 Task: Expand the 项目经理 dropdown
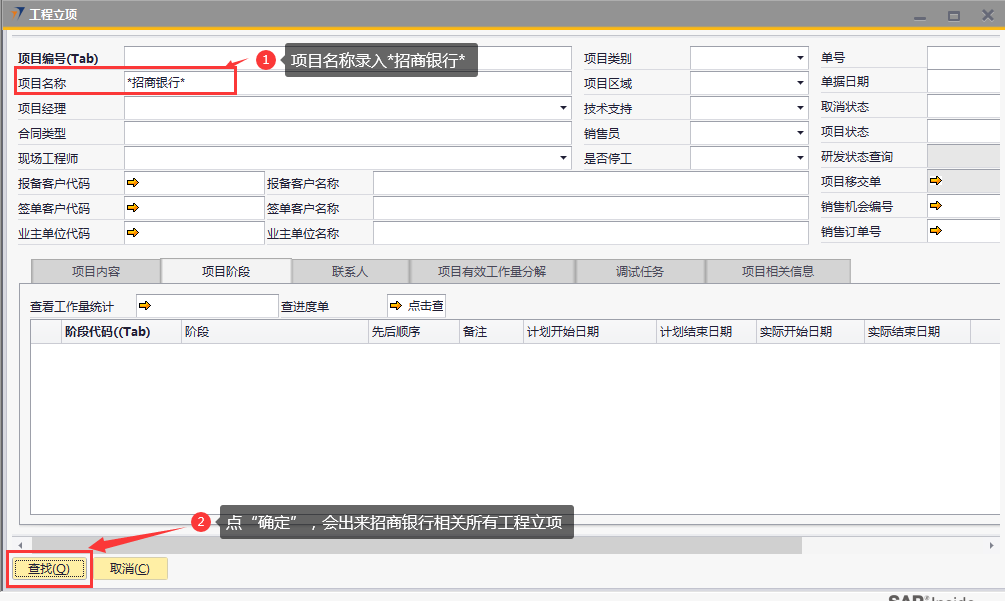coord(563,109)
